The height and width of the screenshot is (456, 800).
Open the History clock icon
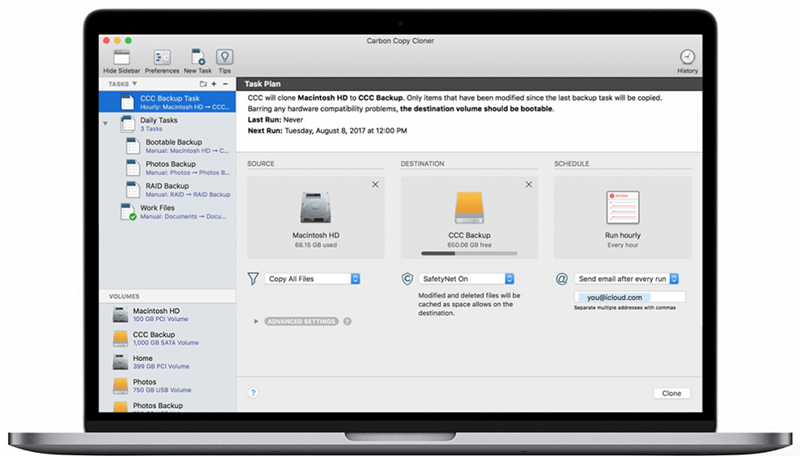click(x=687, y=57)
